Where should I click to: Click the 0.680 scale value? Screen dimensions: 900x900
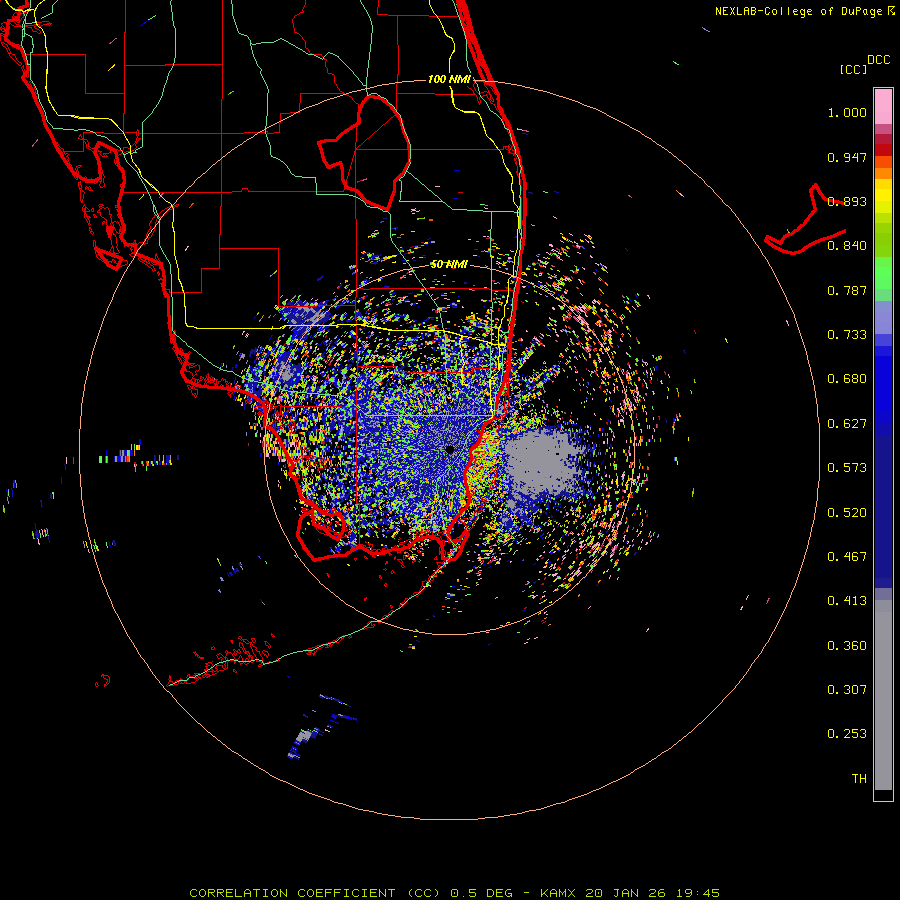point(847,379)
